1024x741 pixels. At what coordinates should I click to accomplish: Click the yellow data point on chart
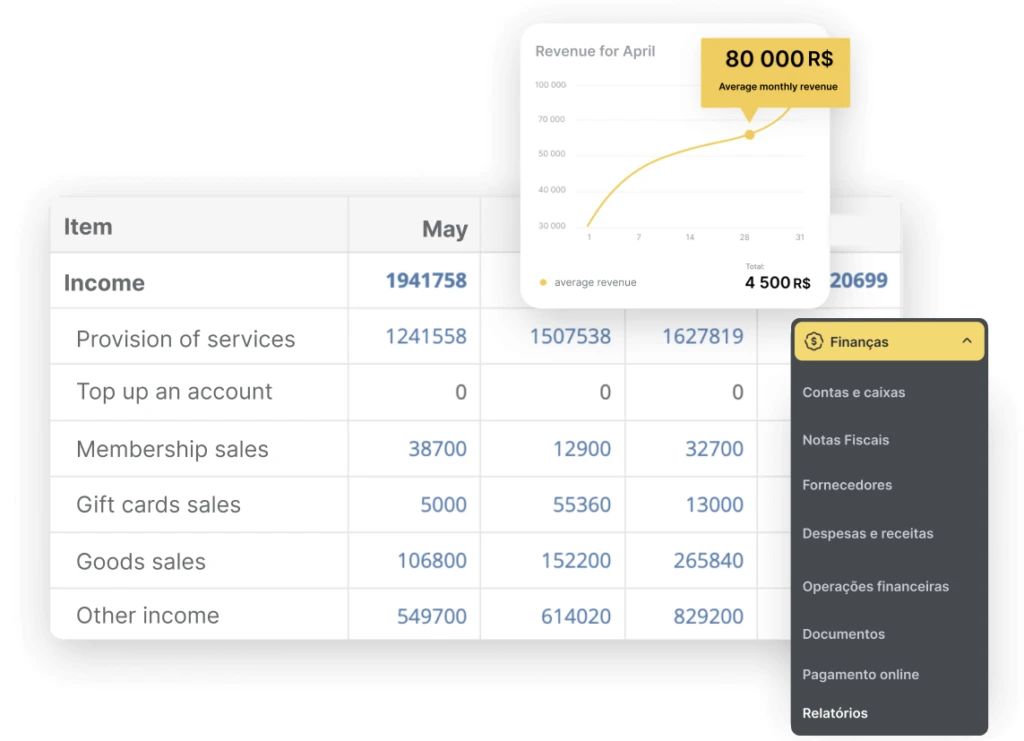(x=749, y=134)
